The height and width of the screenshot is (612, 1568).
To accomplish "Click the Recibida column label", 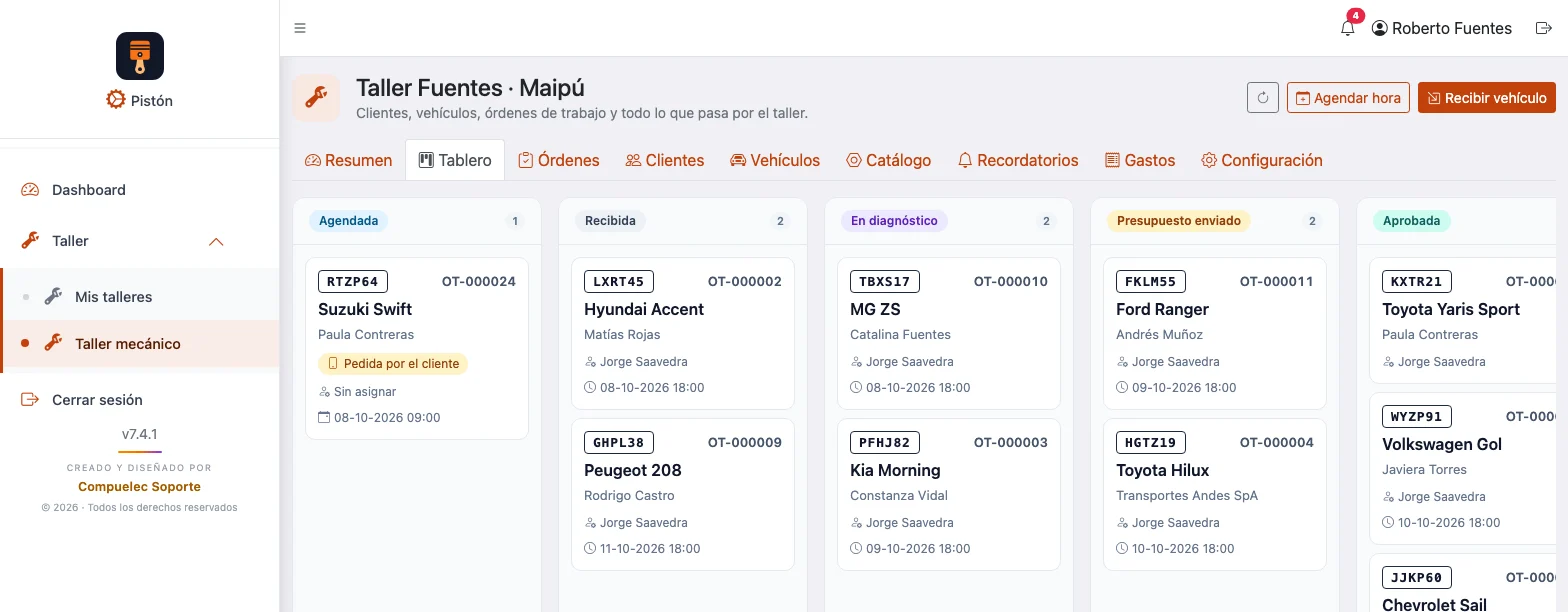I will pos(610,221).
